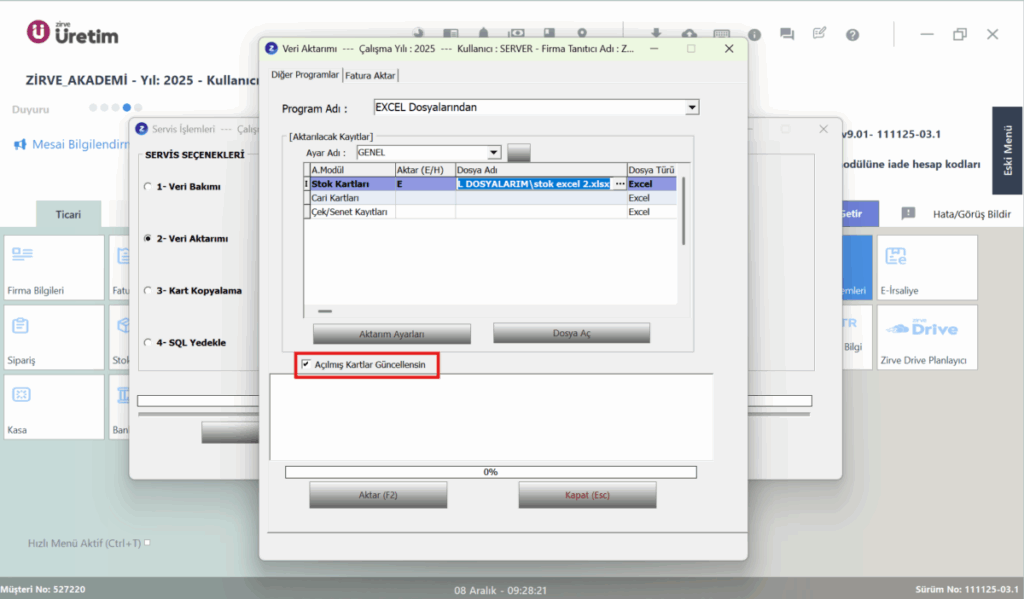Screen dimensions: 1024x599
Task: Click the Hata/Görüş Bildir feedback icon
Action: (x=908, y=214)
